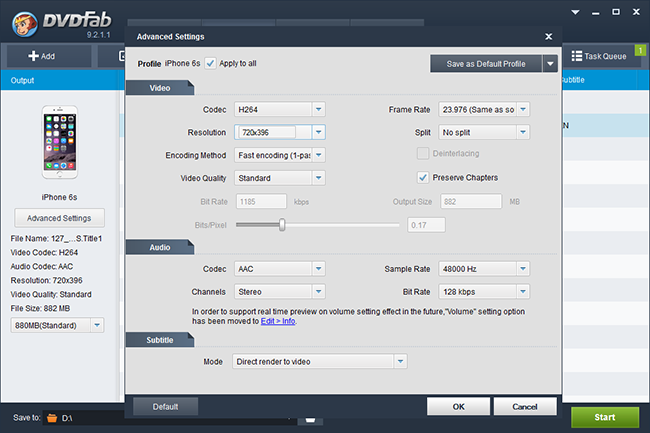Click the Add plus icon
Image resolution: width=650 pixels, height=433 pixels.
[33, 56]
